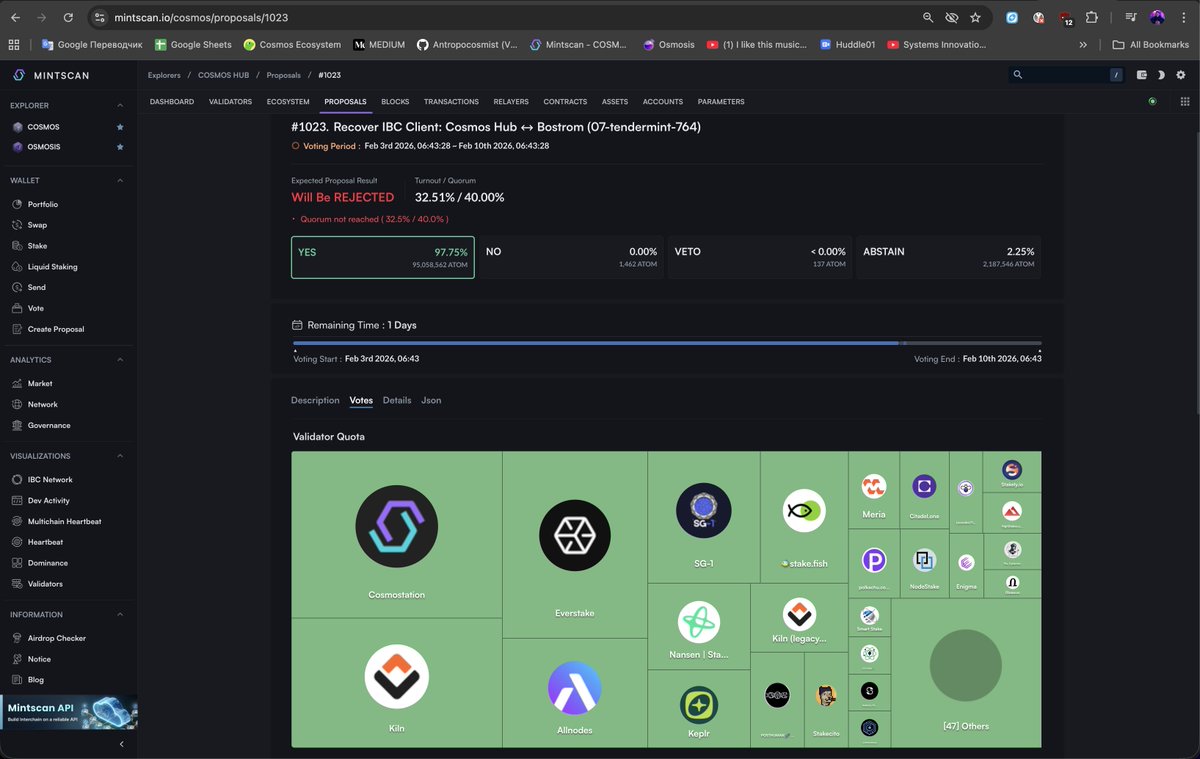This screenshot has width=1200, height=759.
Task: Open the Send icon in sidebar
Action: coord(18,287)
